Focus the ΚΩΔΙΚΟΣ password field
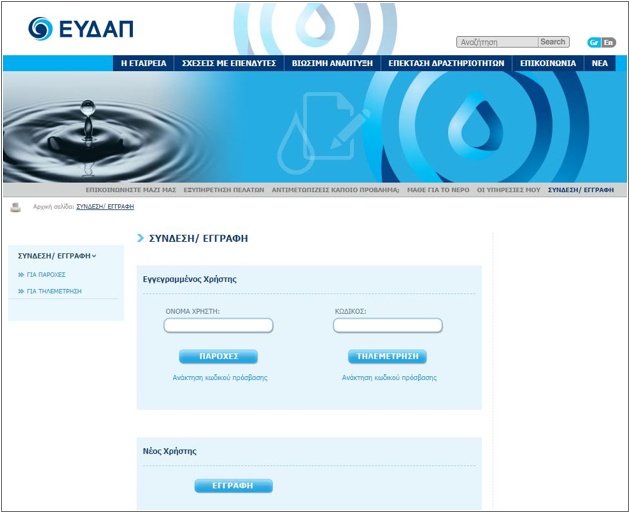Viewport: 630px width, 517px height. tap(387, 326)
